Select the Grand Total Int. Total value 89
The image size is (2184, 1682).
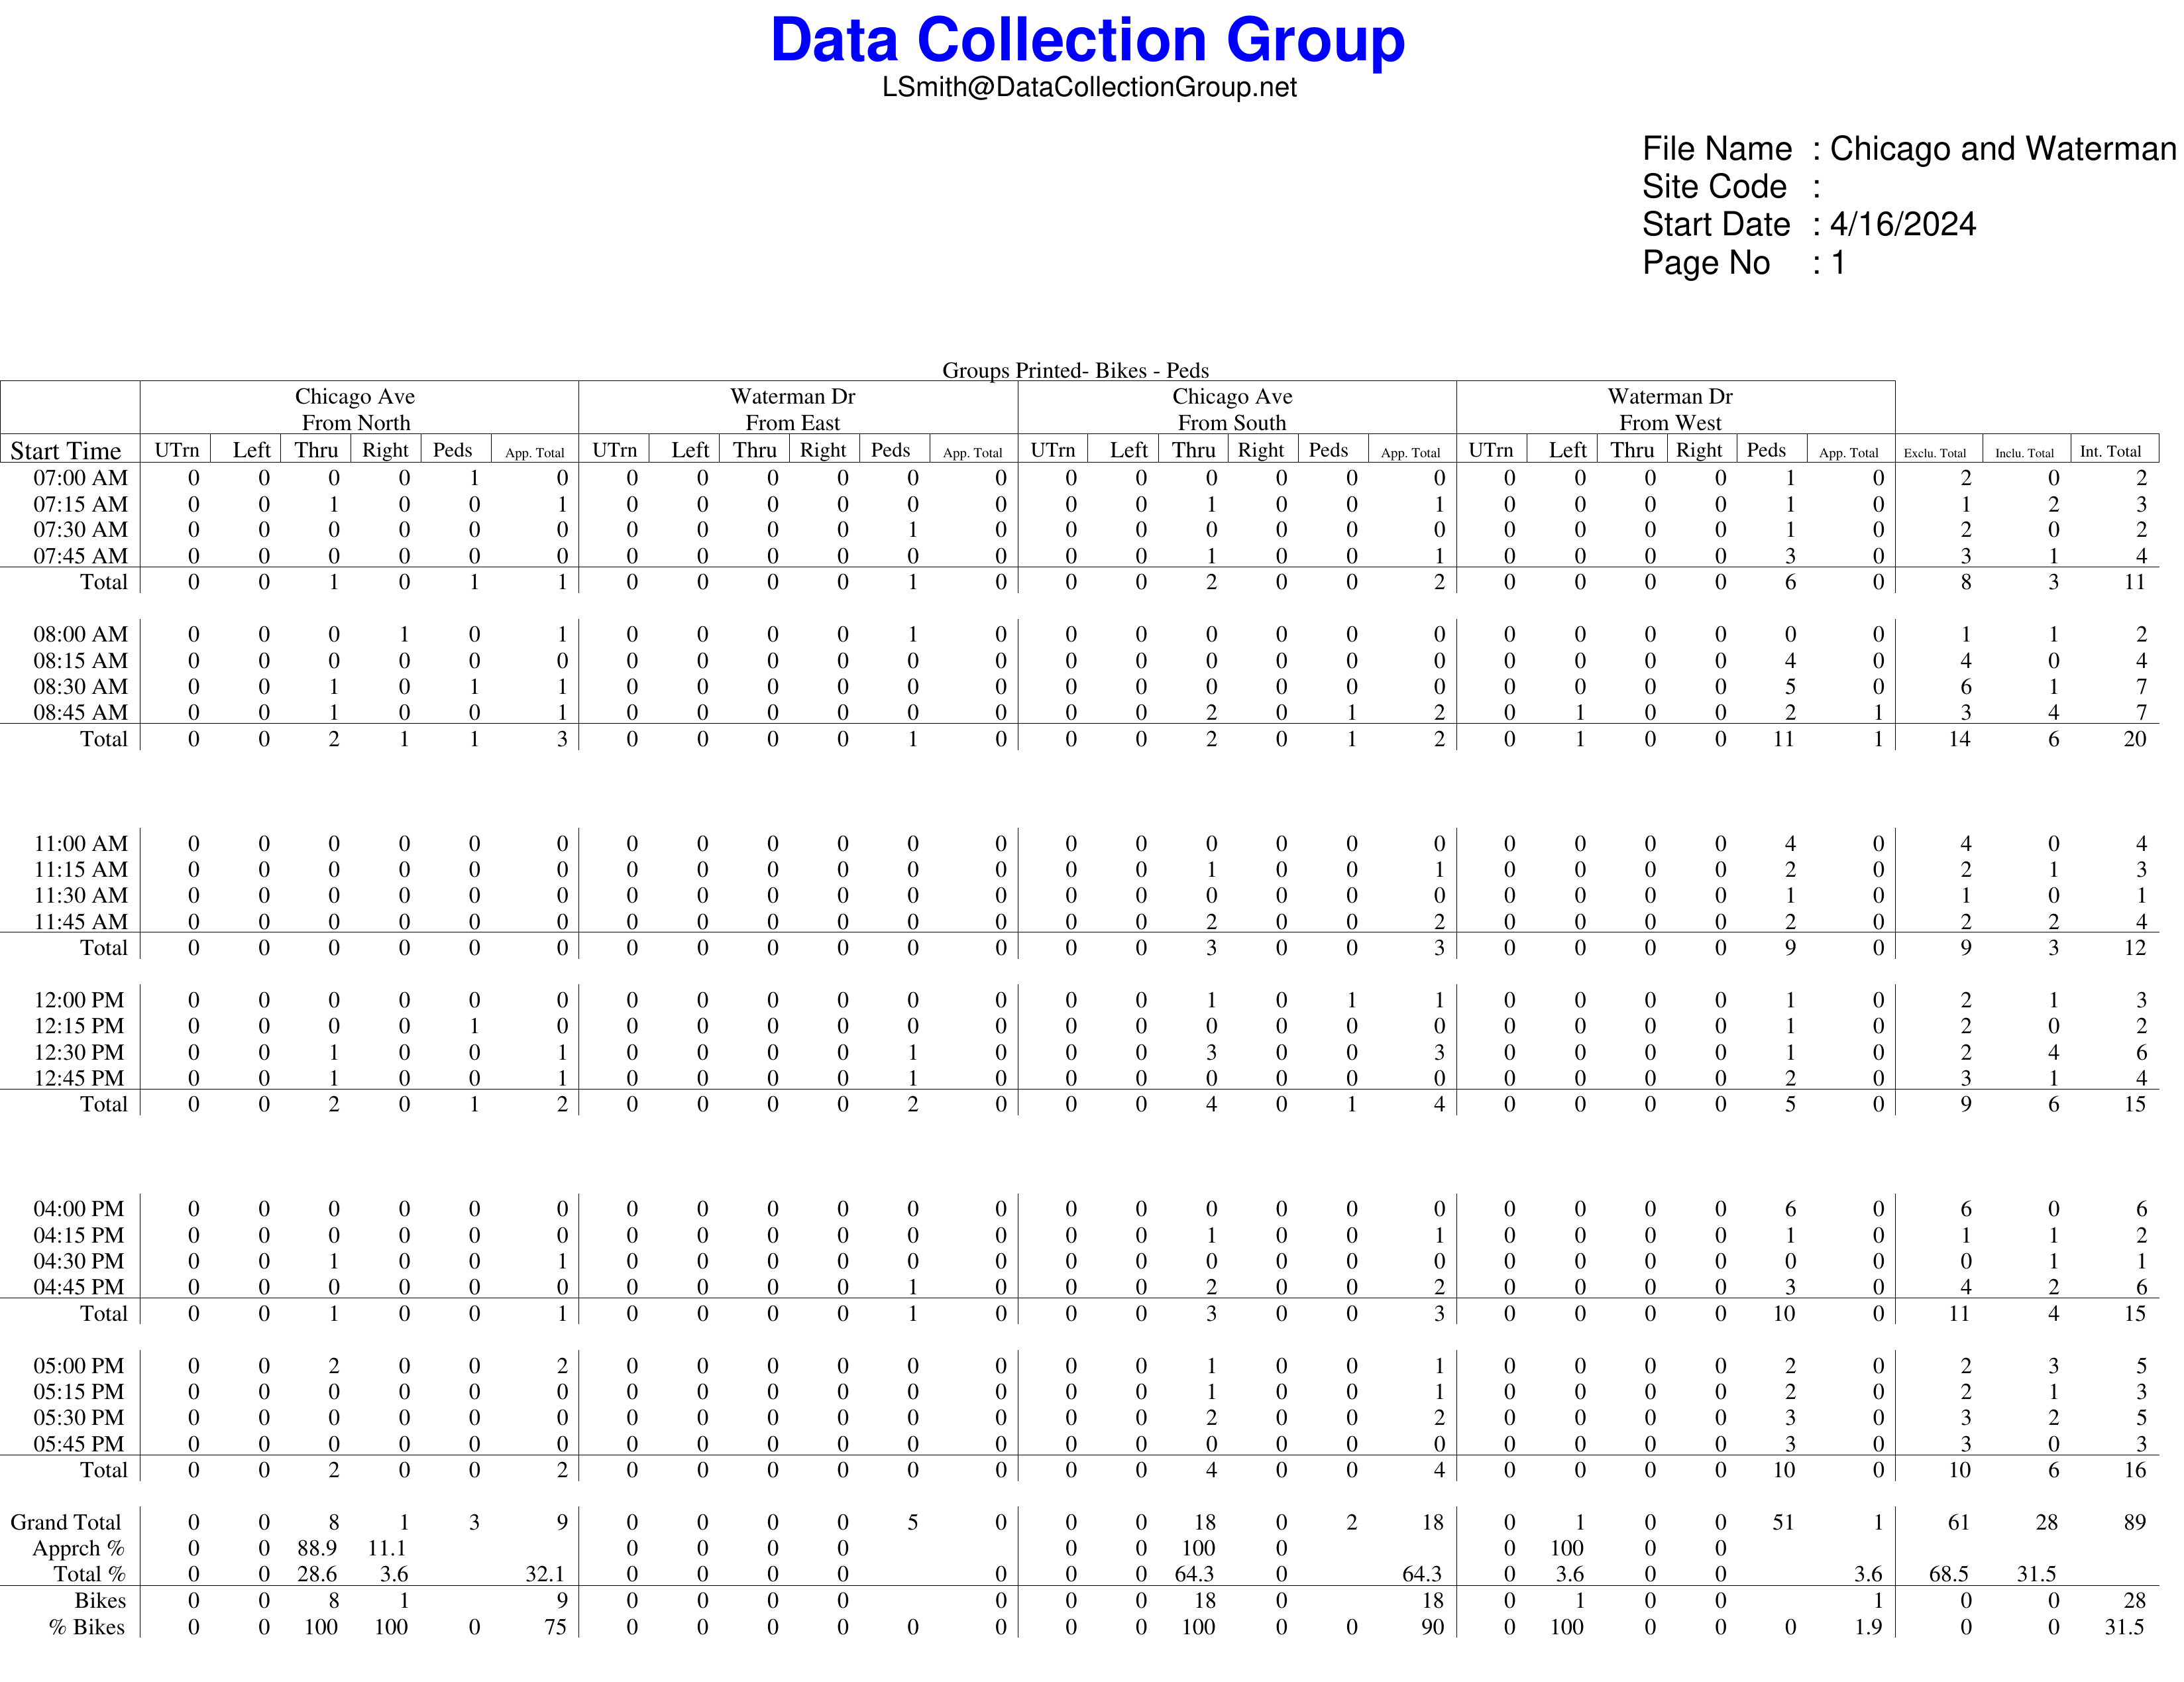[x=2135, y=1522]
